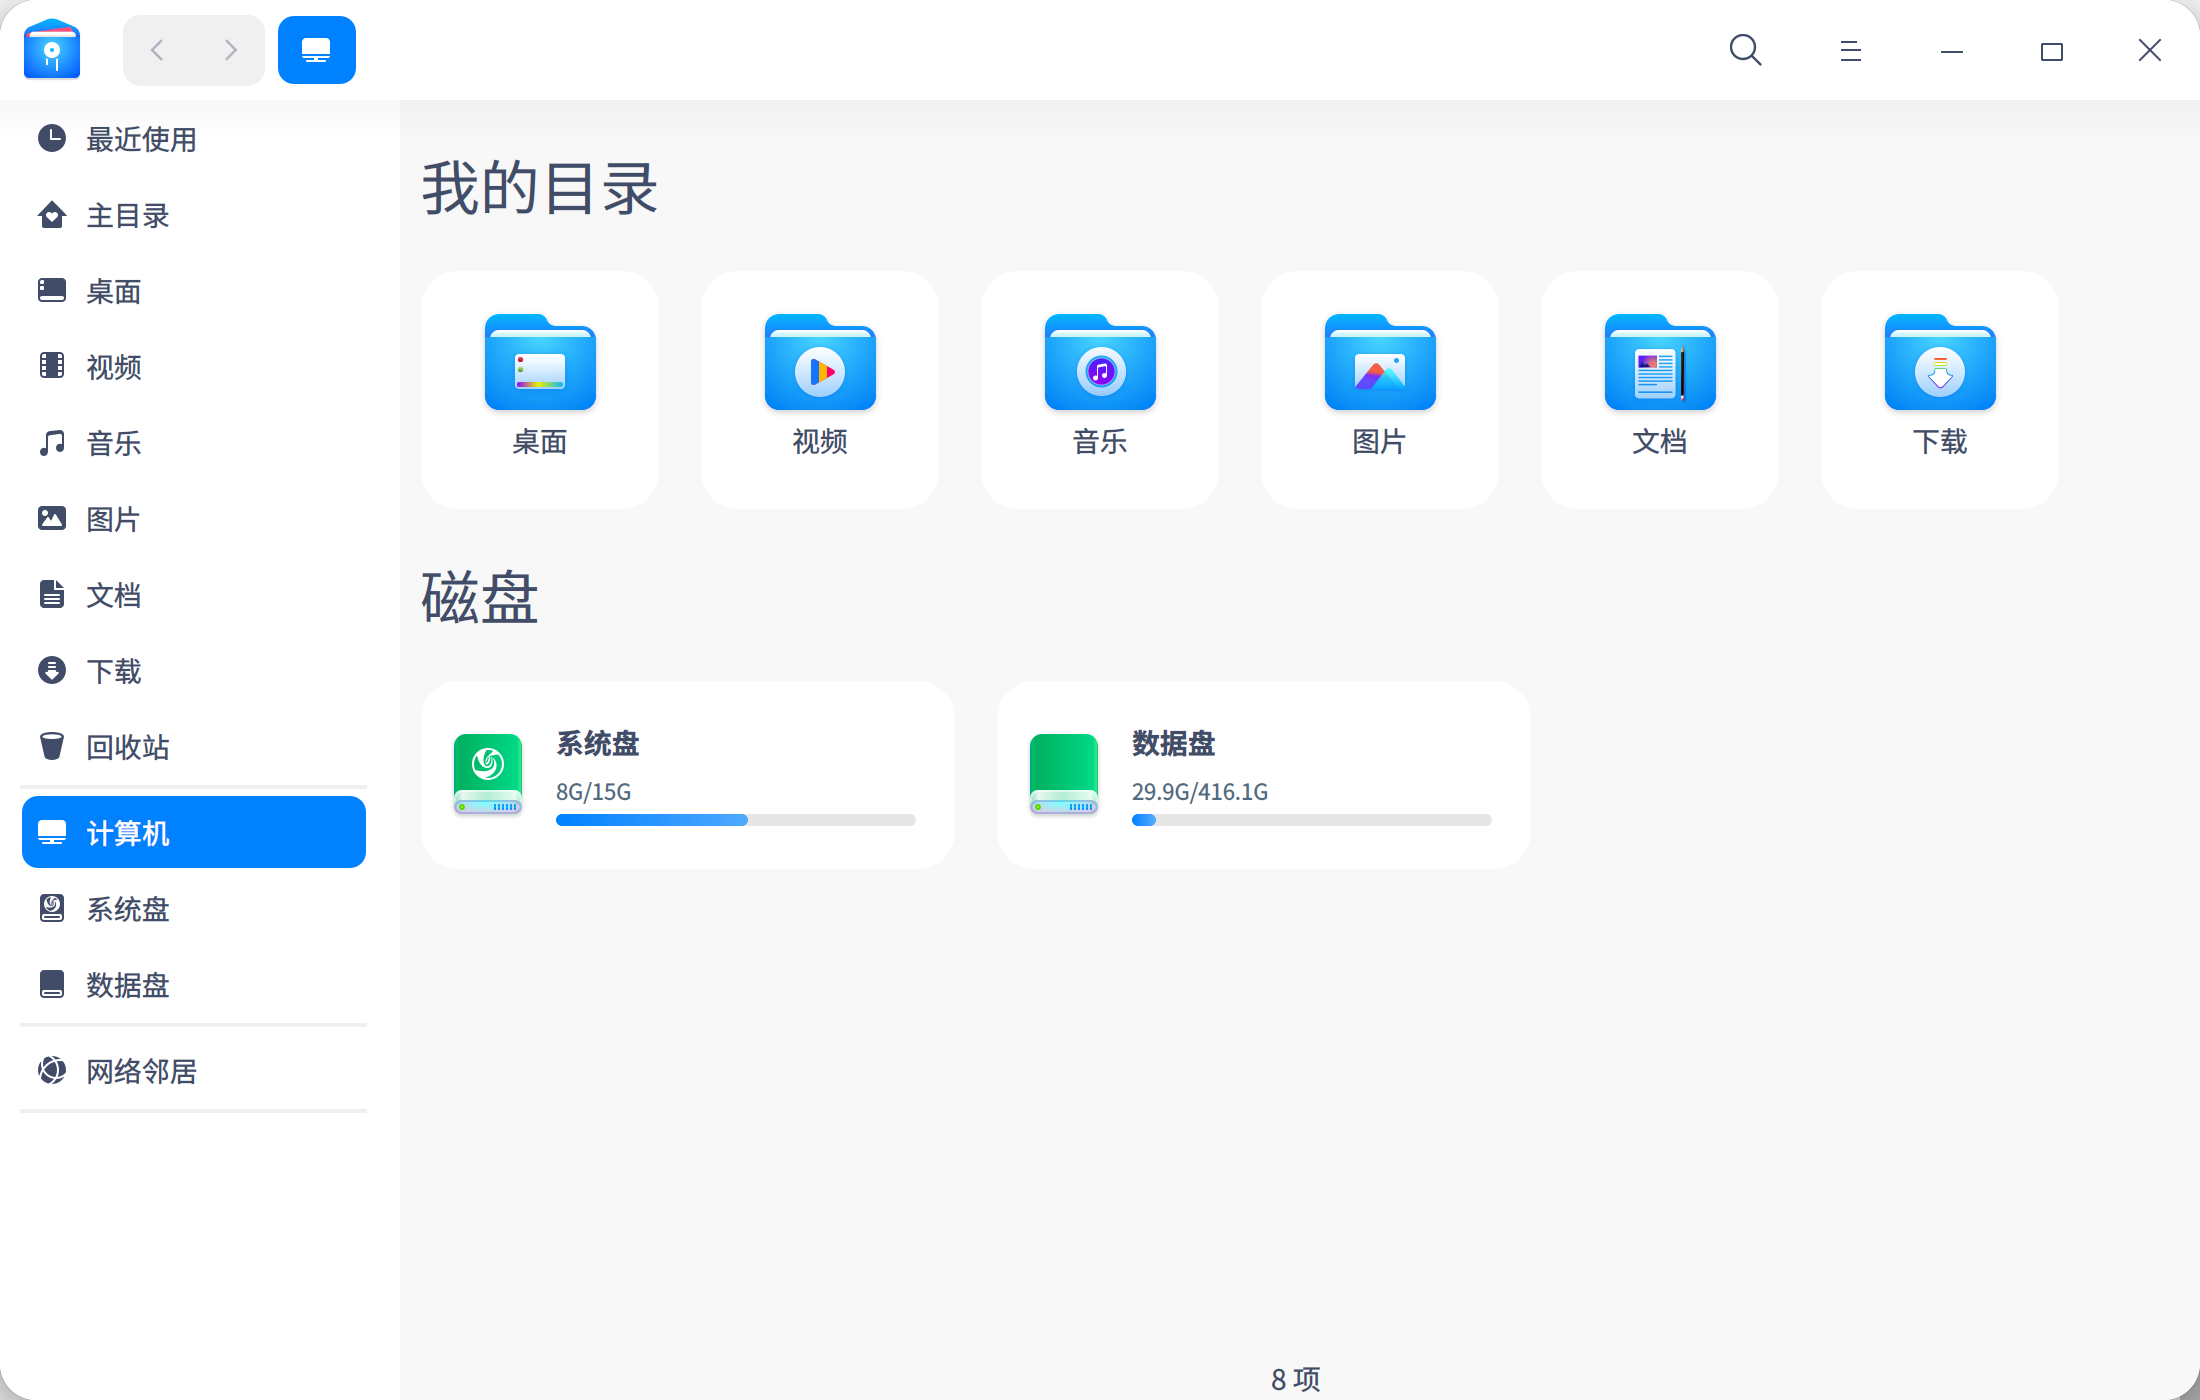
Task: Open the Desktop (桌面) folder icon
Action: pyautogui.click(x=540, y=364)
